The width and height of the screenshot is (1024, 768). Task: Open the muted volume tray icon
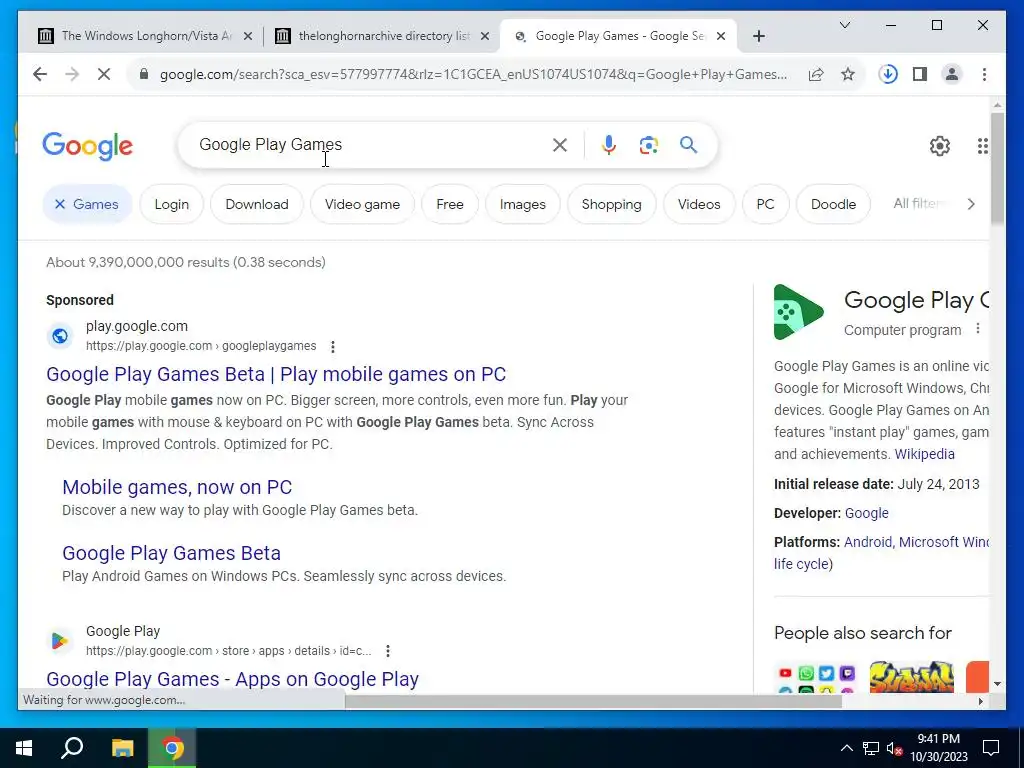894,749
